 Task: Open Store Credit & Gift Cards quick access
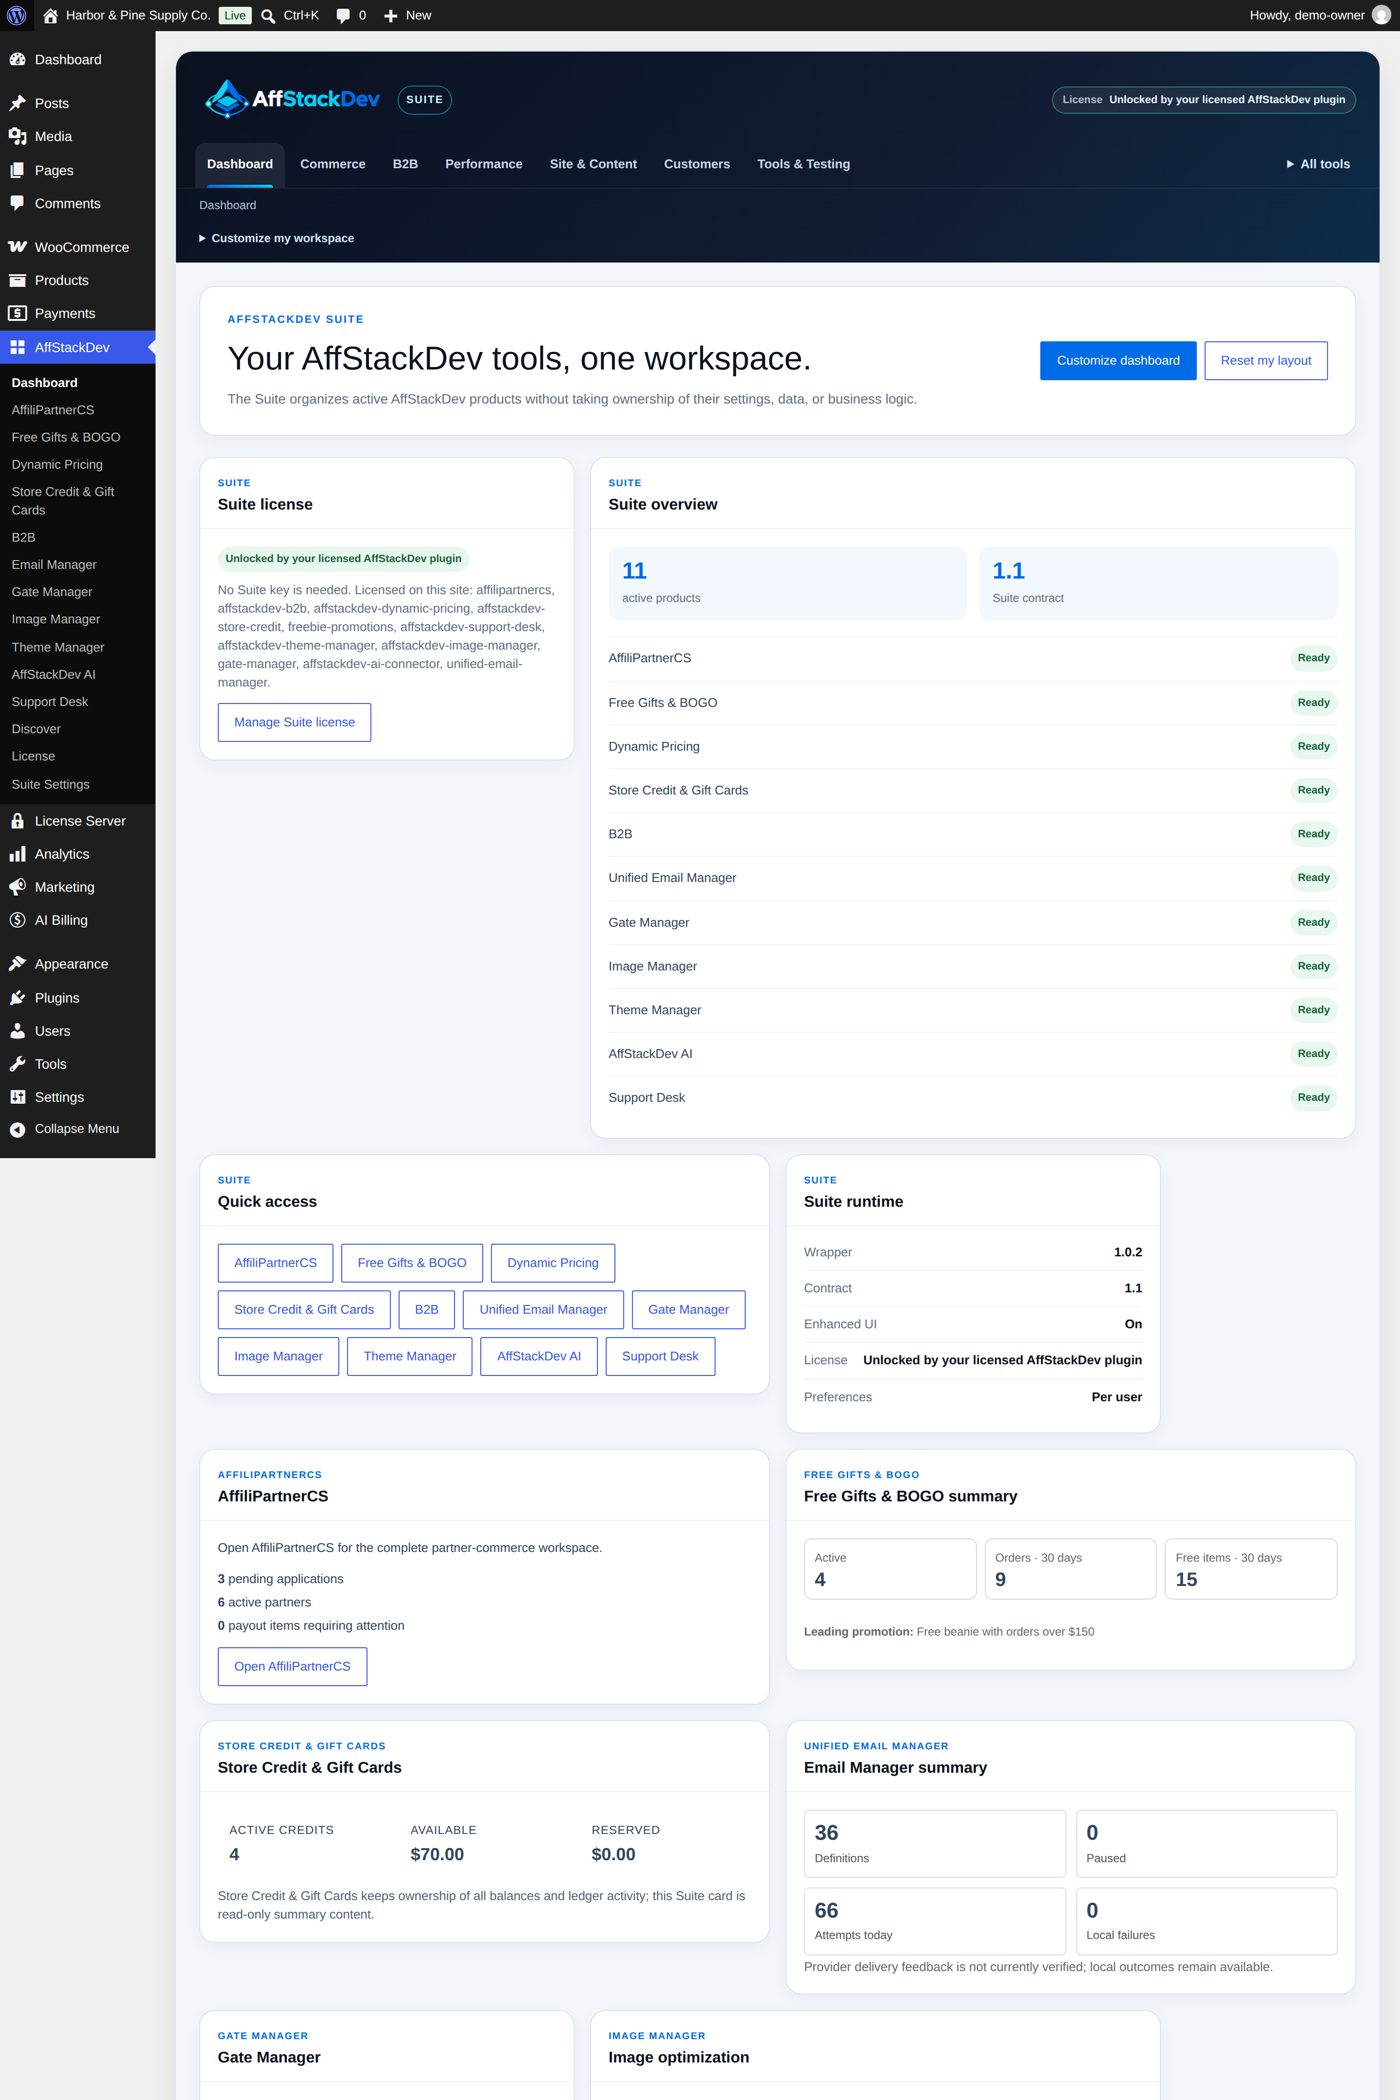[304, 1309]
